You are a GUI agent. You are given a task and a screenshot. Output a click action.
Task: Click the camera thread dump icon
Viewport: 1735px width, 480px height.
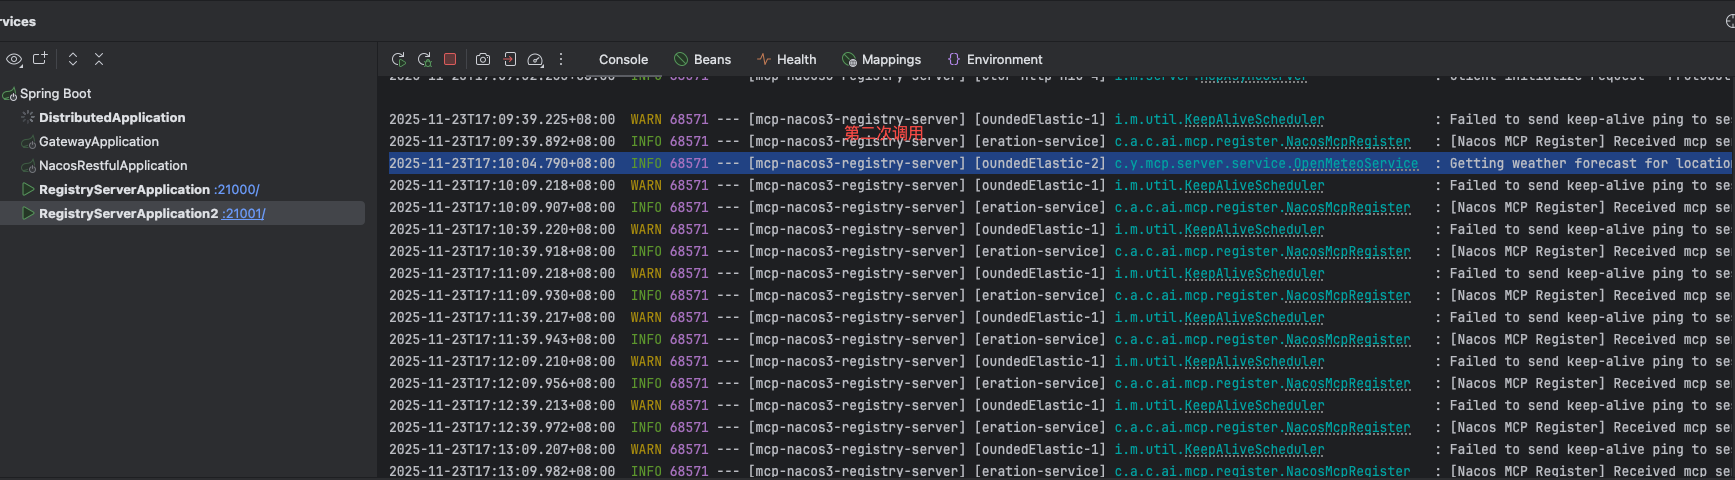tap(483, 60)
